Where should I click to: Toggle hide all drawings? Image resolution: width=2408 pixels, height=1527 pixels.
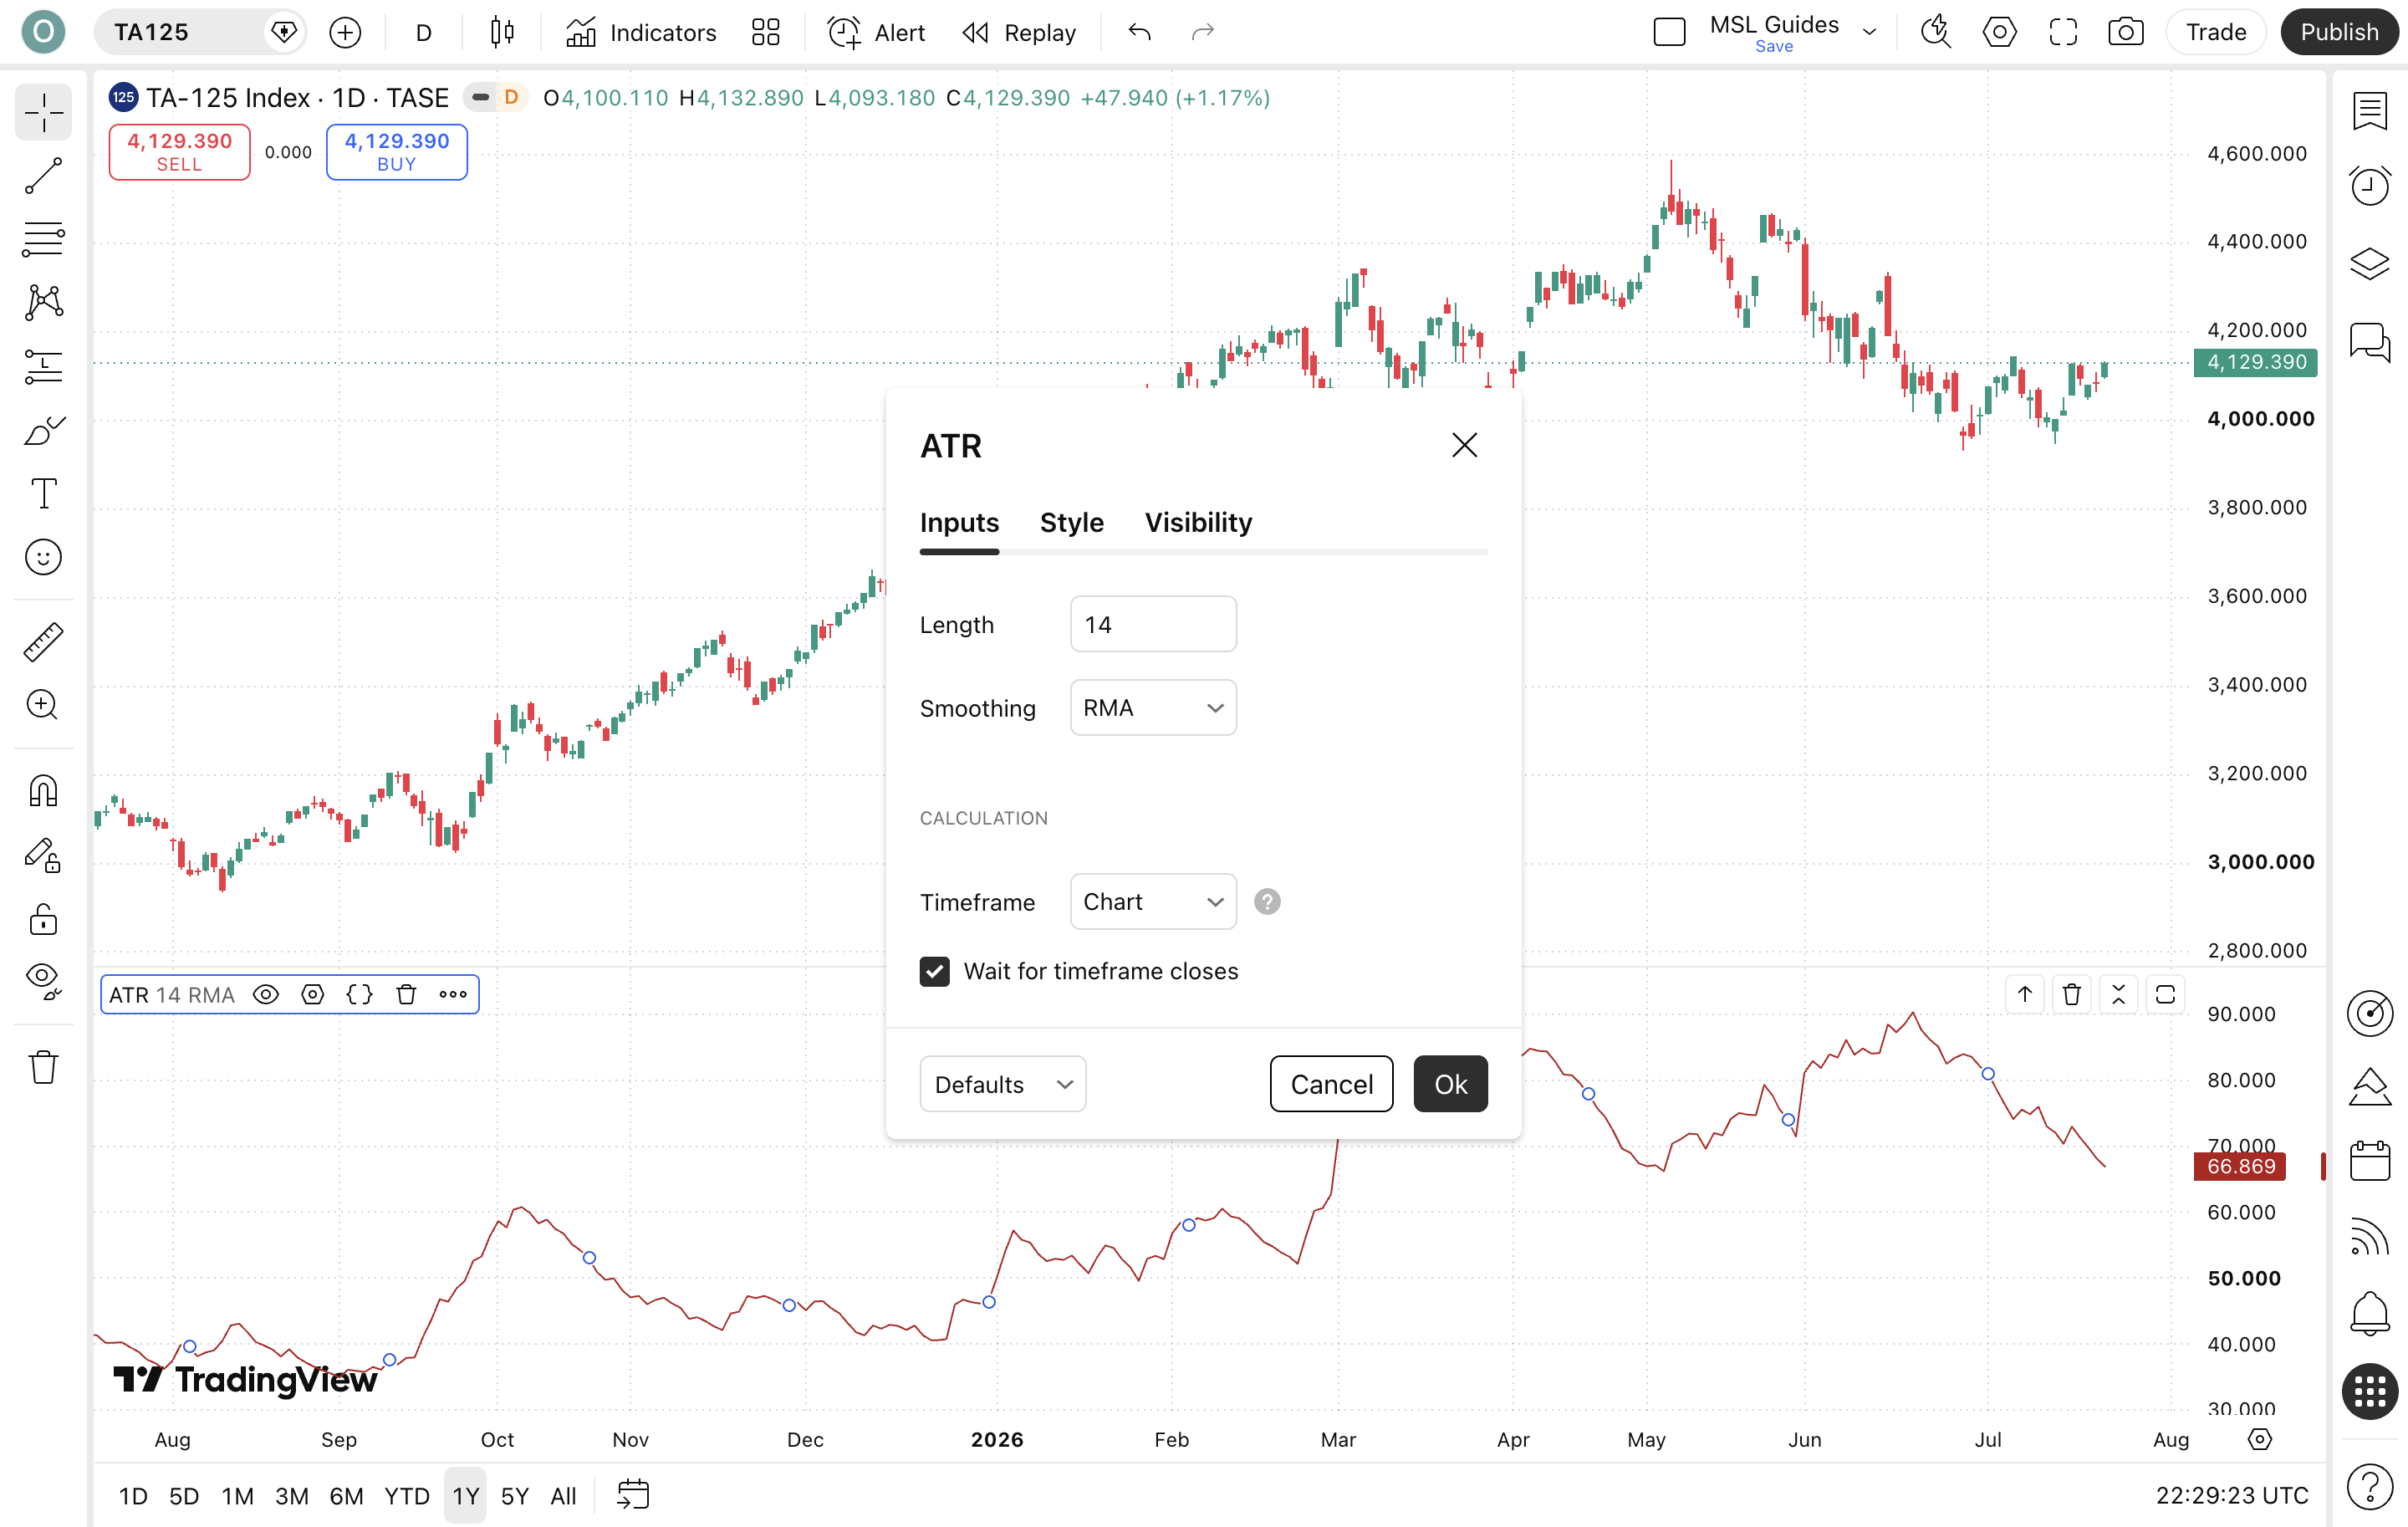point(43,981)
